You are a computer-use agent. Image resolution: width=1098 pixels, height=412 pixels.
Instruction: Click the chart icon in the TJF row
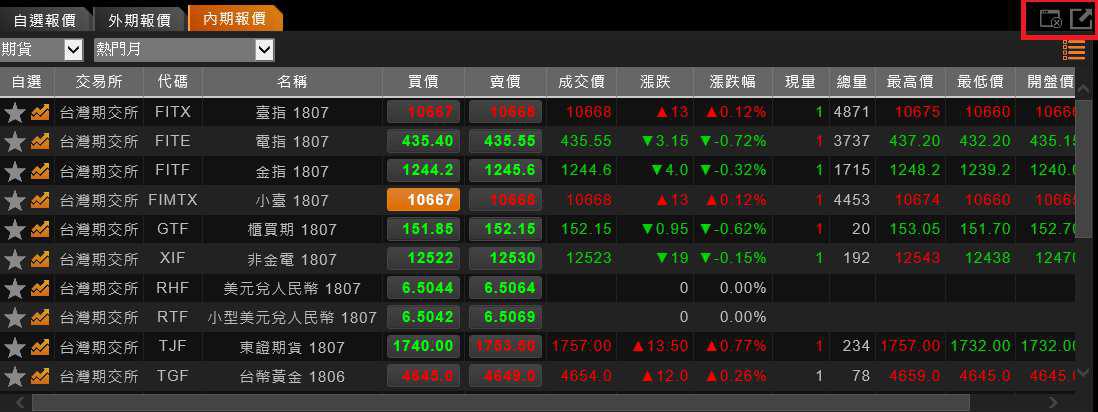pos(40,348)
